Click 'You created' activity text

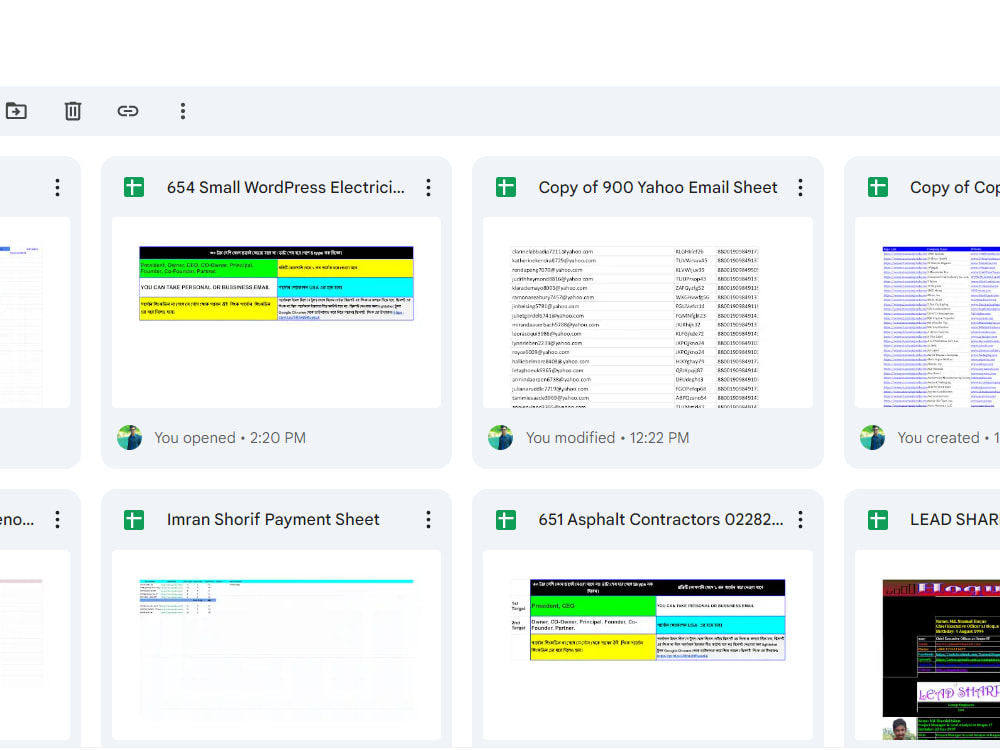[x=948, y=438]
